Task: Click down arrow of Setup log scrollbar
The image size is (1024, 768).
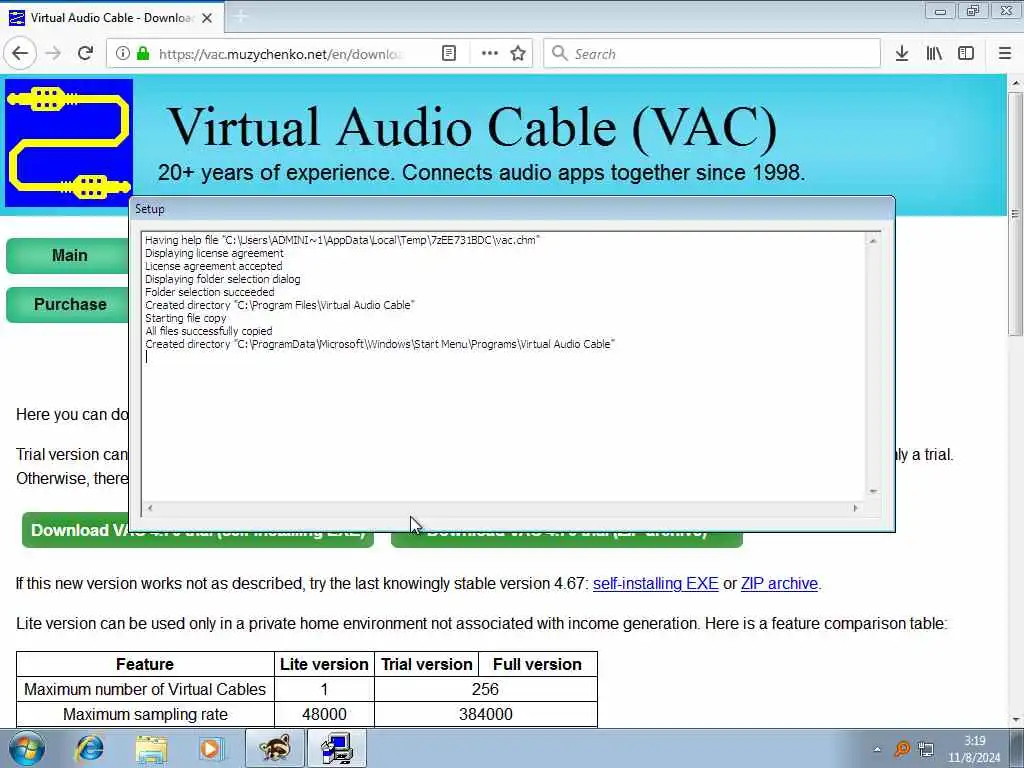Action: pyautogui.click(x=873, y=492)
